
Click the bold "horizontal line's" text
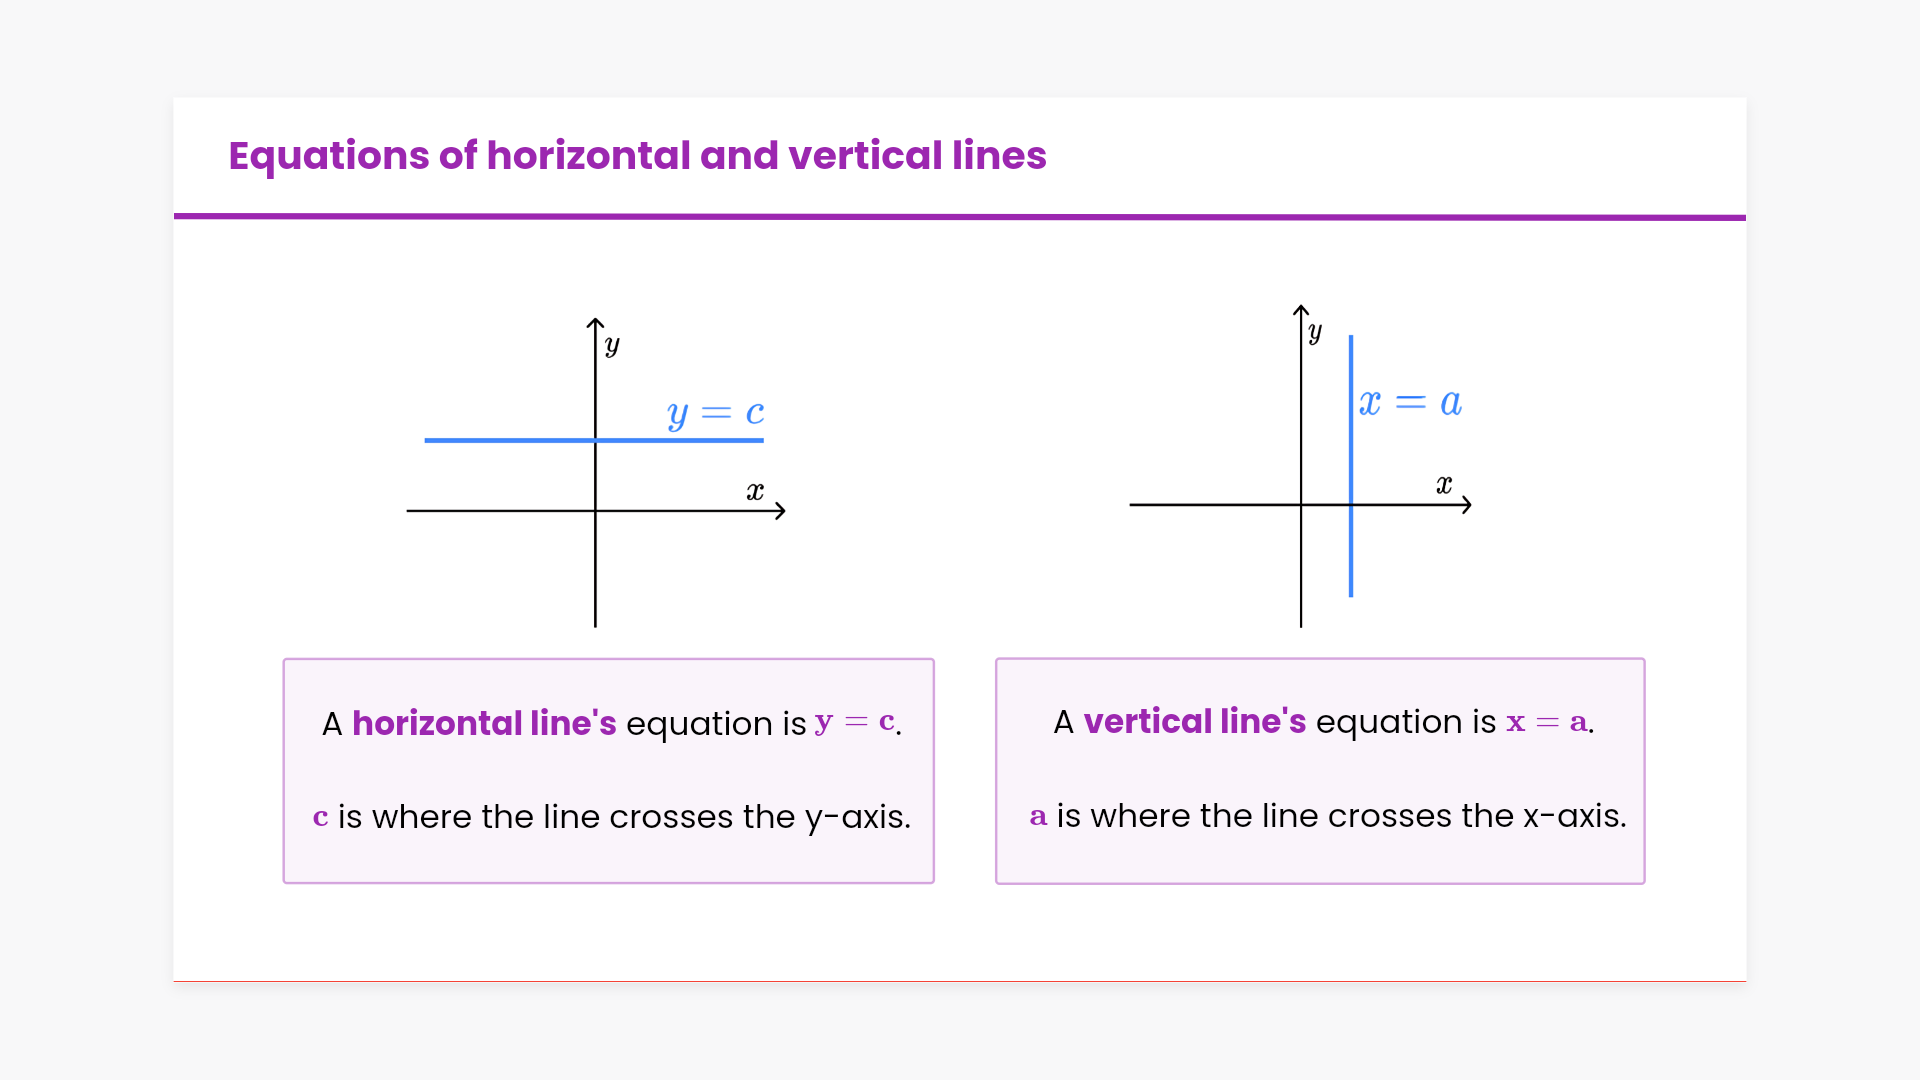(x=484, y=723)
